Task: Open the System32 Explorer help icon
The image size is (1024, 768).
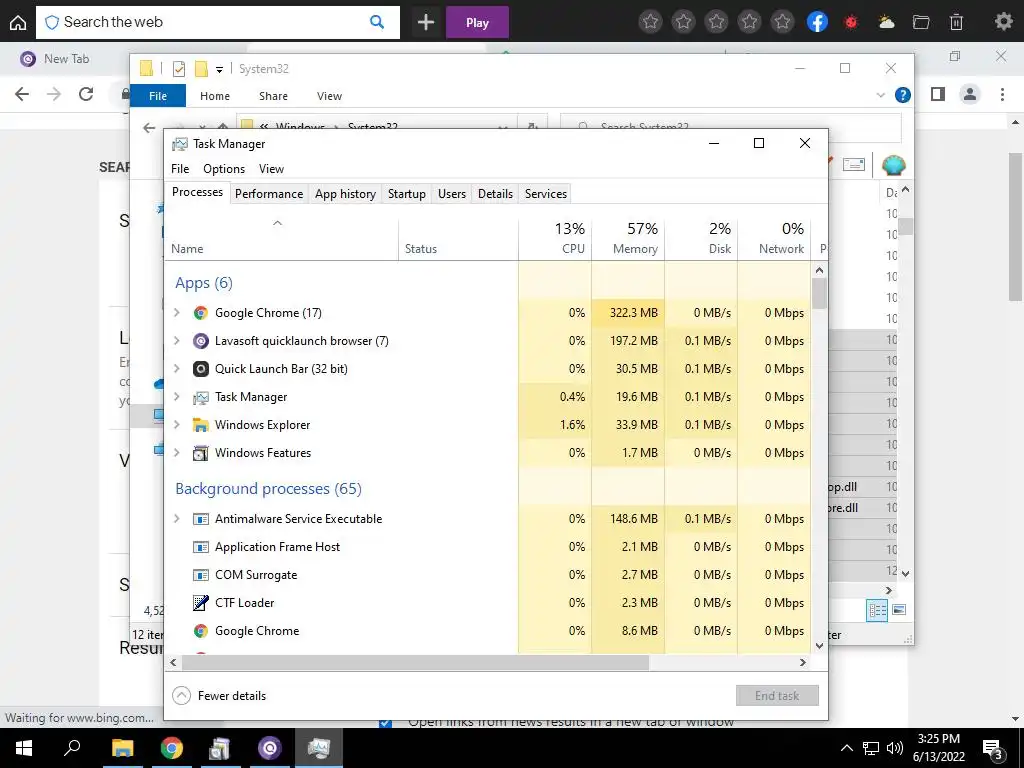Action: point(903,95)
